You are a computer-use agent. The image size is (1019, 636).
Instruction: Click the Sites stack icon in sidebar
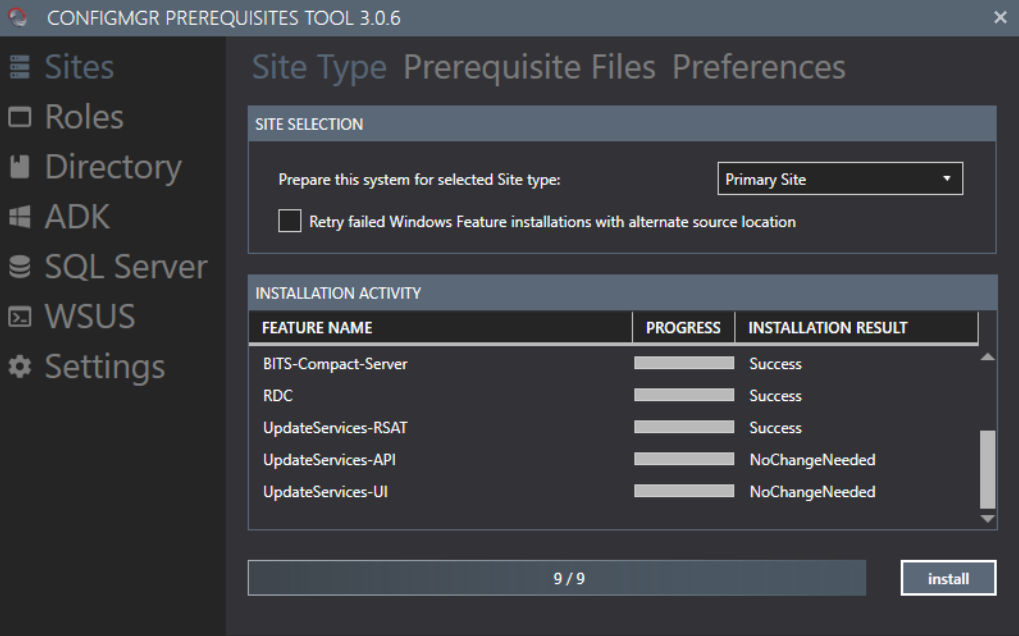click(19, 68)
